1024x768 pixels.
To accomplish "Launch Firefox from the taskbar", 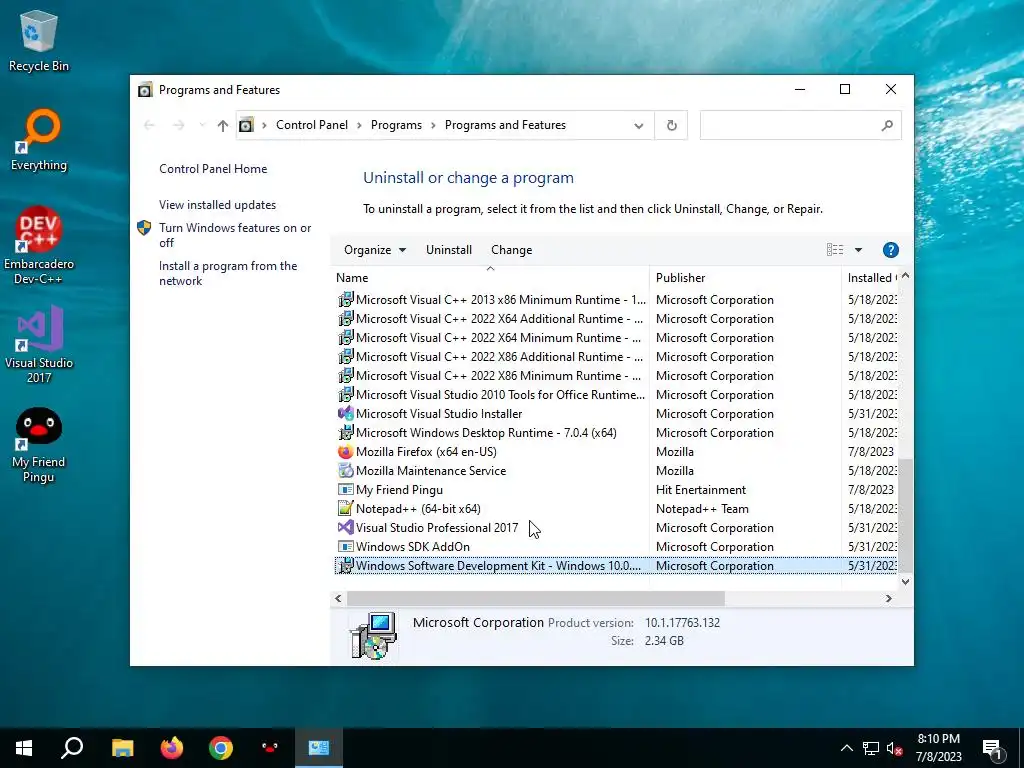I will click(x=172, y=748).
